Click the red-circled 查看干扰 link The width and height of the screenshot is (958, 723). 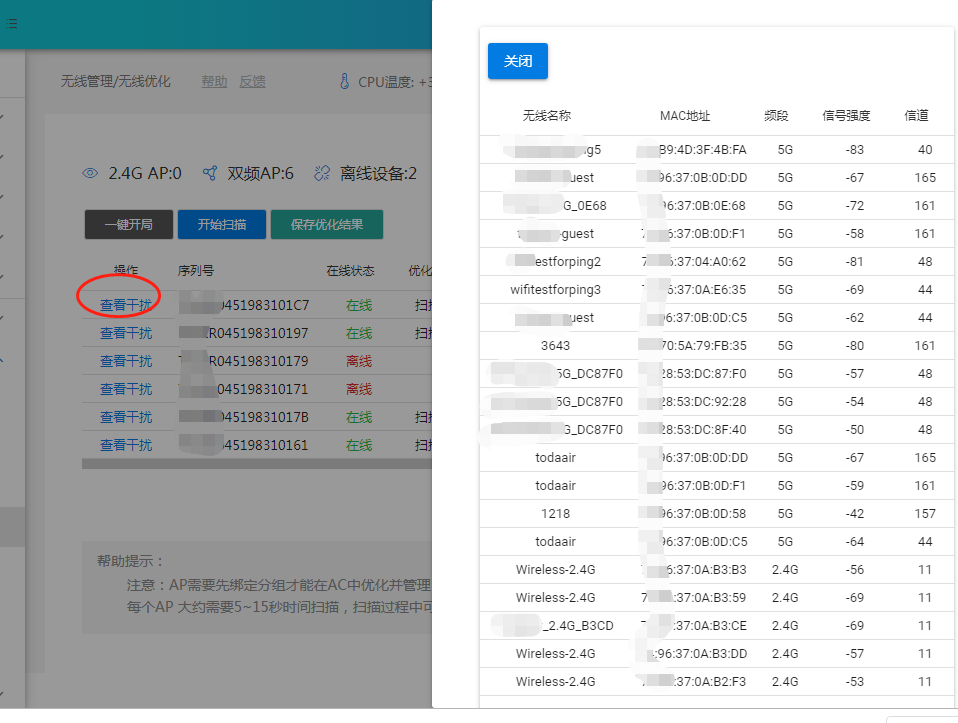coord(126,305)
